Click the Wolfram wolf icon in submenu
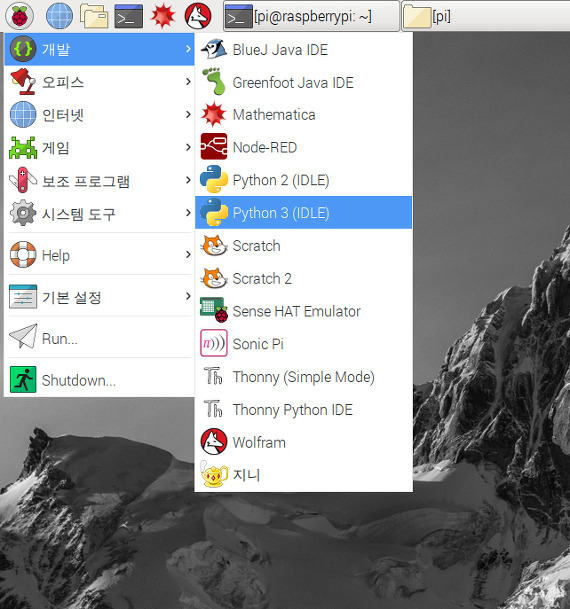 (x=214, y=442)
